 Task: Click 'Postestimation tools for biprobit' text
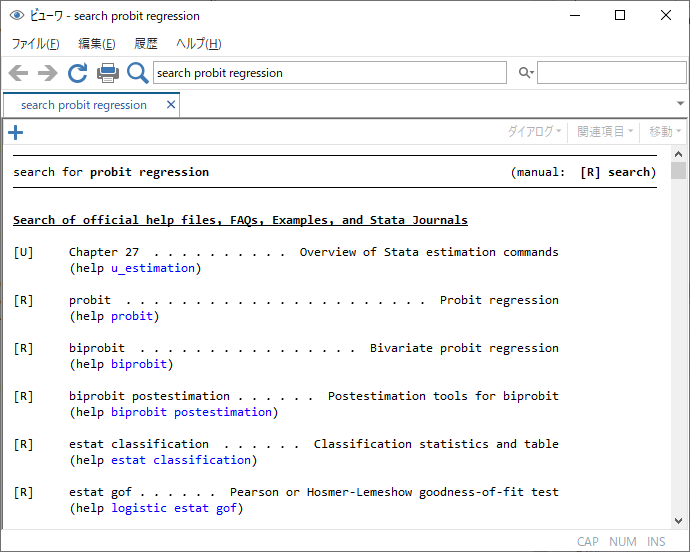click(443, 396)
